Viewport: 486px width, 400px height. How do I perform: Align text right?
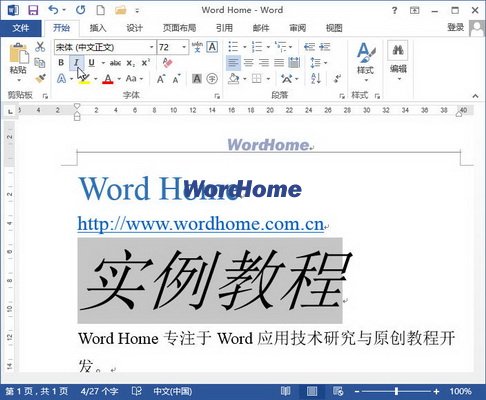(264, 63)
